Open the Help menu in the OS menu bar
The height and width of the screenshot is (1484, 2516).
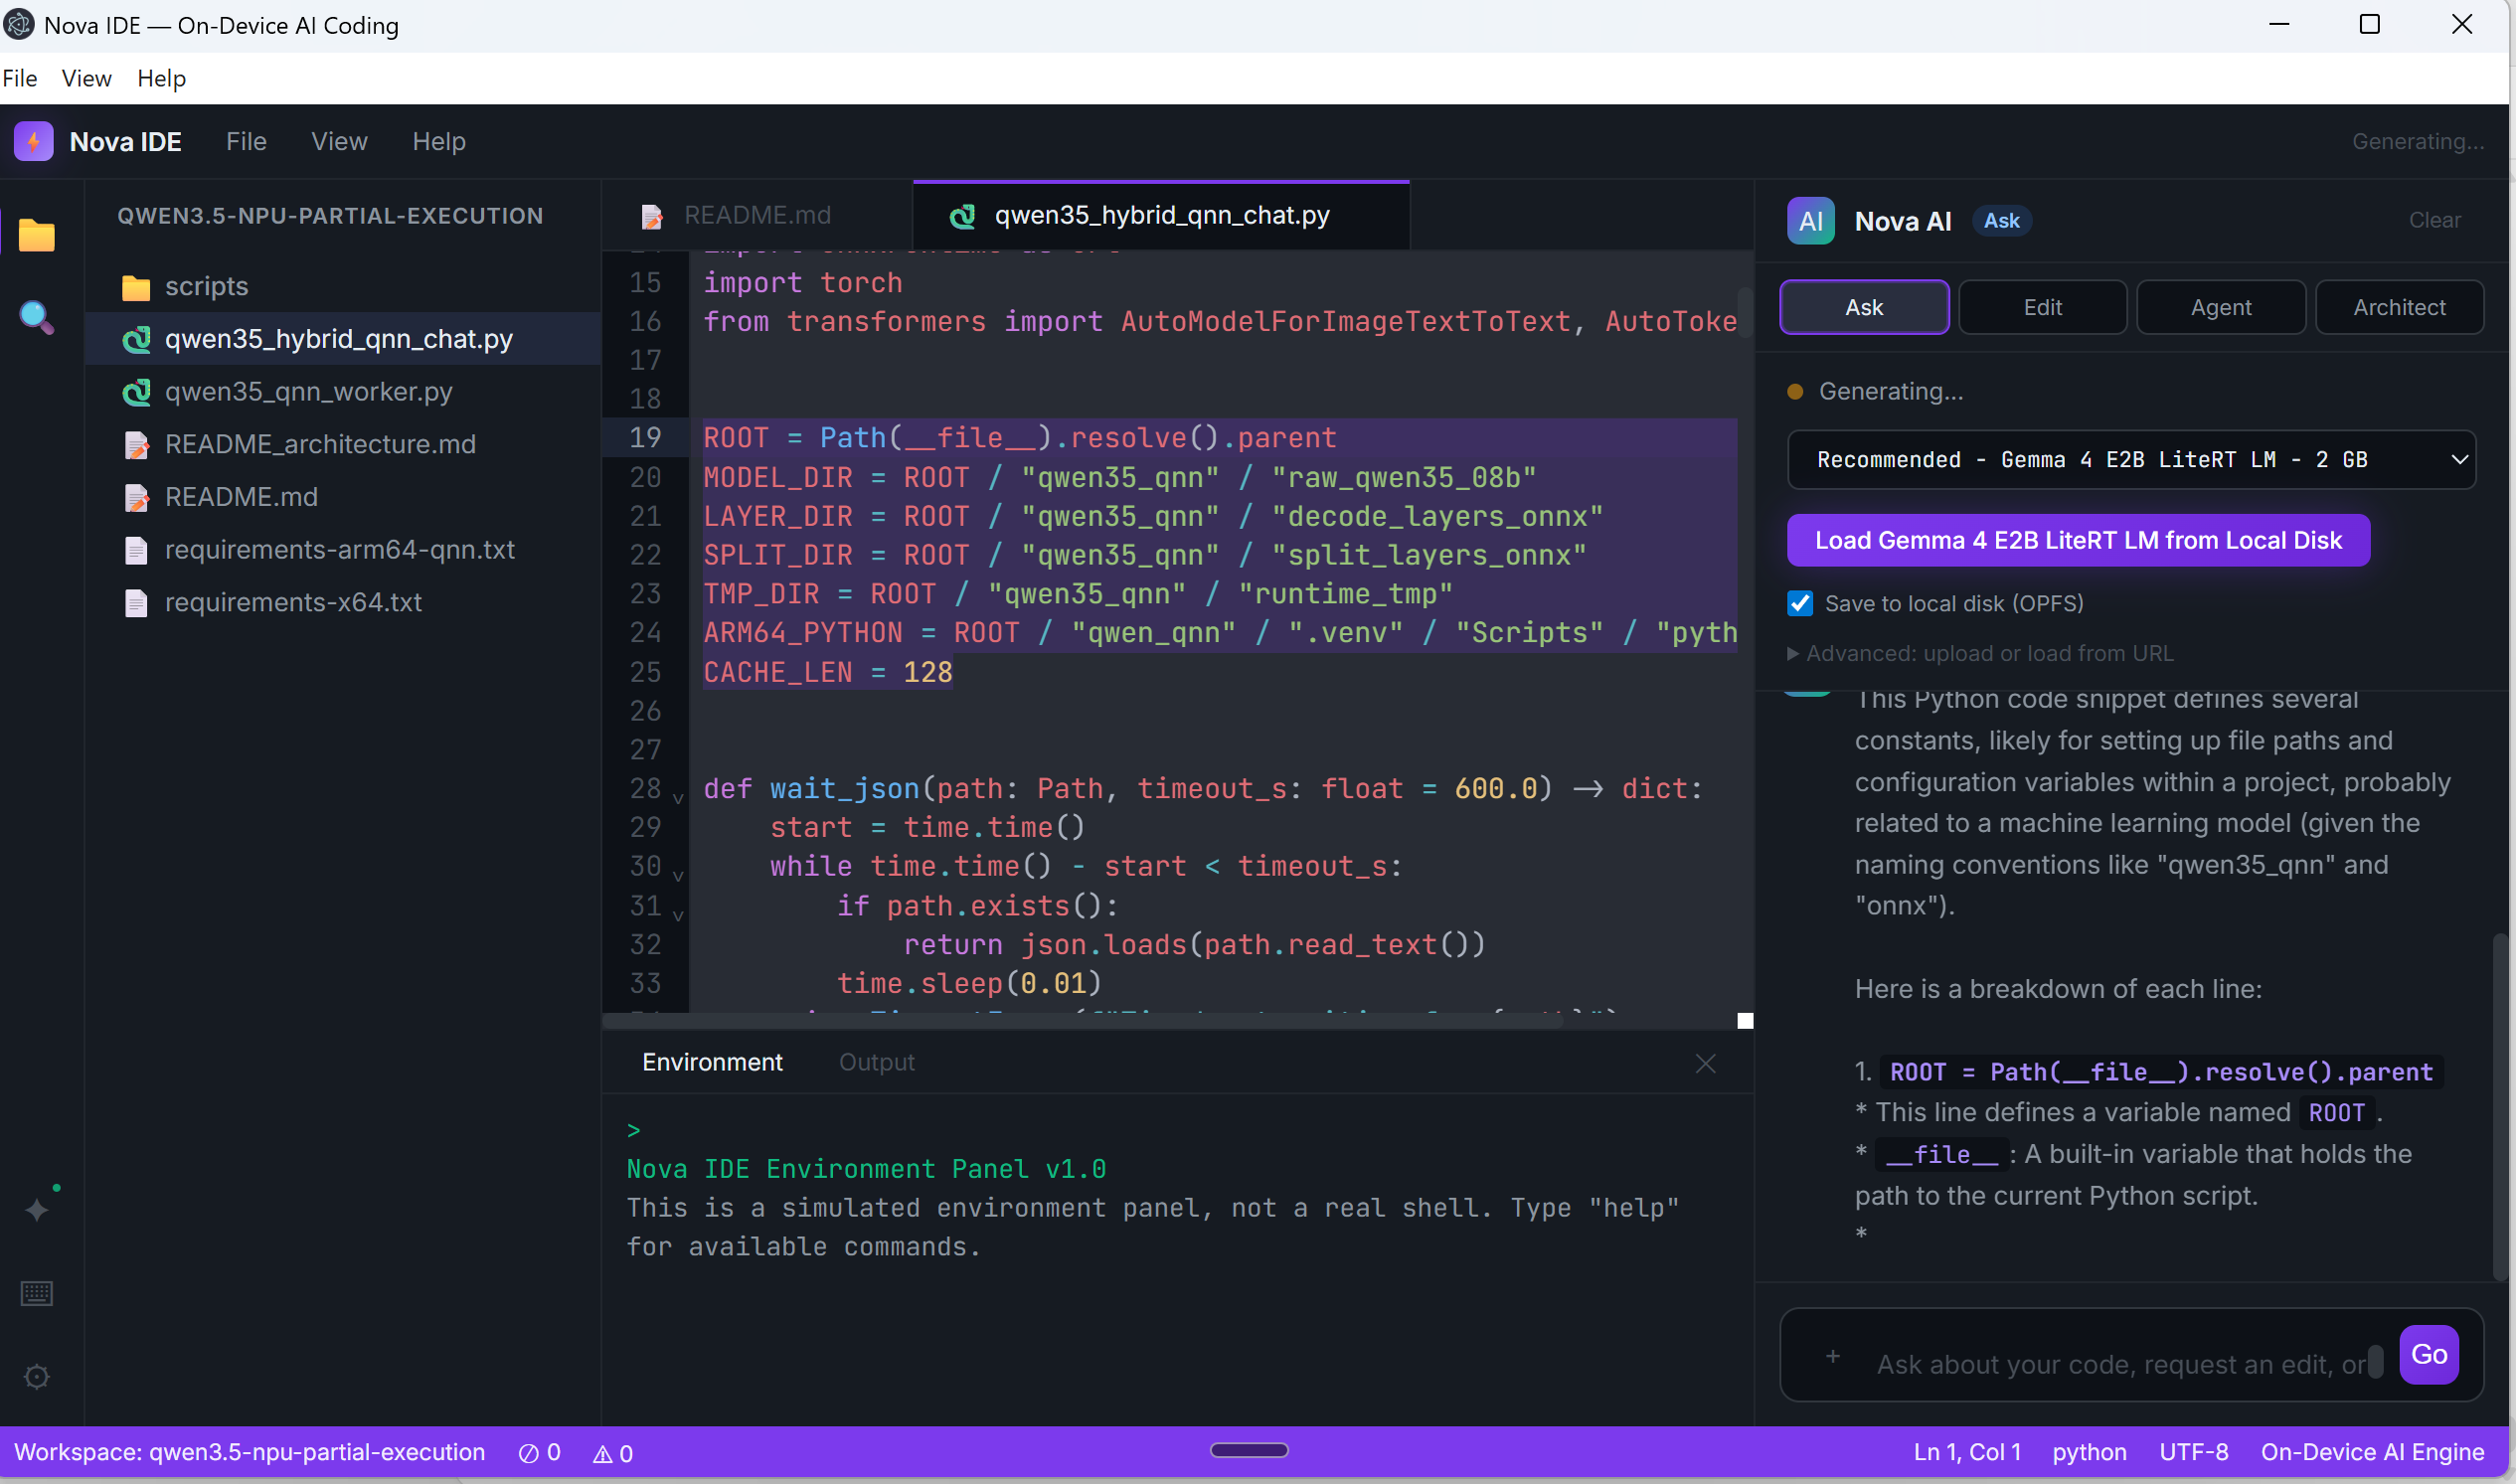pos(161,78)
